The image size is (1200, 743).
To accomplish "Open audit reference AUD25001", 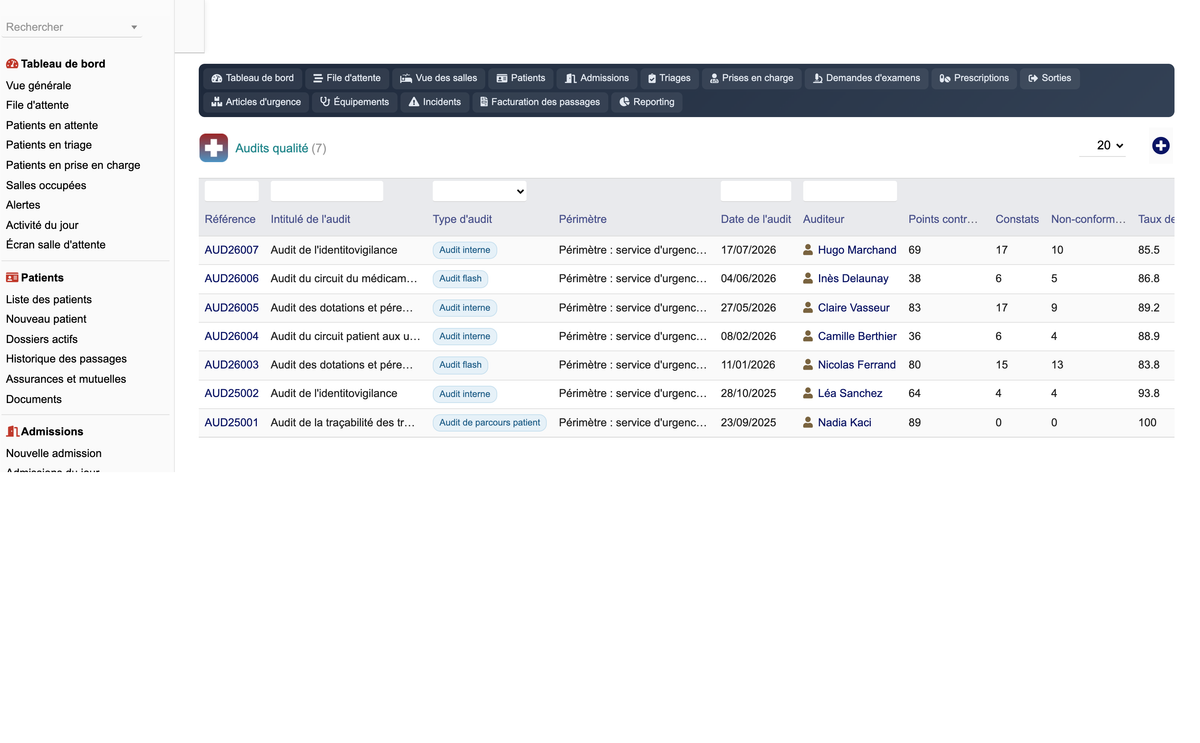I will pos(232,423).
